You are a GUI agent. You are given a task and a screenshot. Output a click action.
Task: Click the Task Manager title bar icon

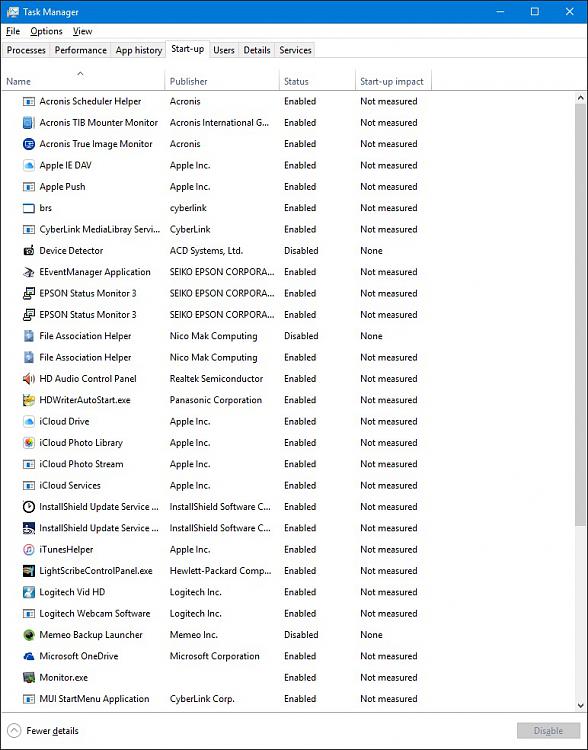point(12,12)
